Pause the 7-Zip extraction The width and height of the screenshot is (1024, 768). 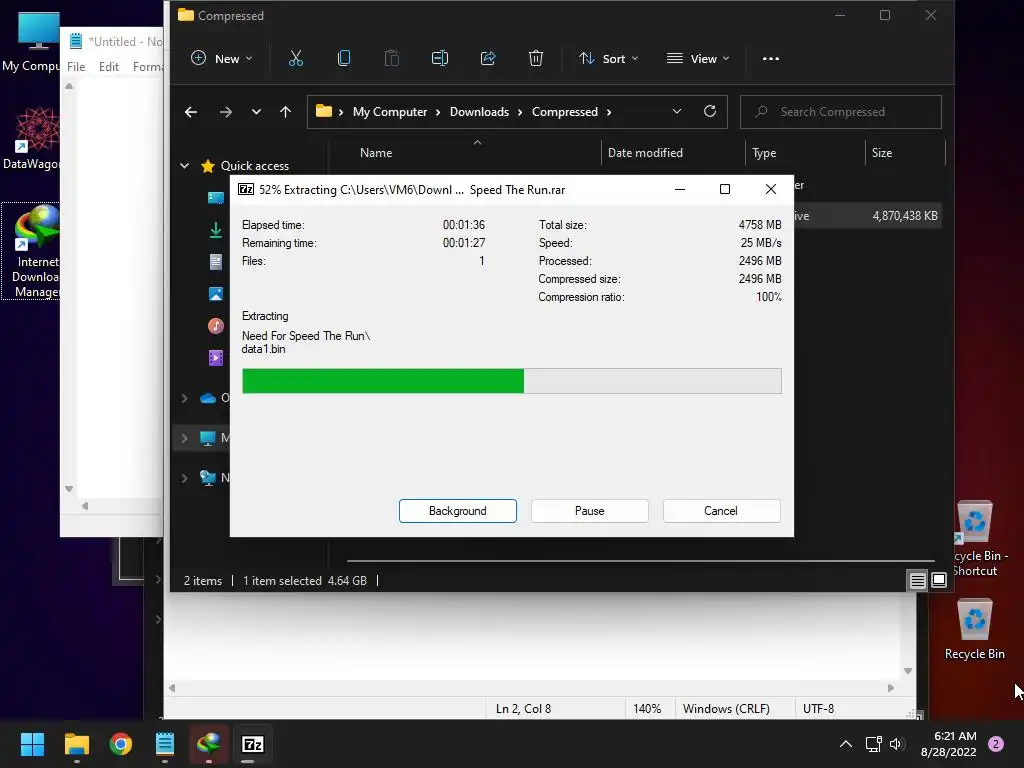pyautogui.click(x=590, y=511)
